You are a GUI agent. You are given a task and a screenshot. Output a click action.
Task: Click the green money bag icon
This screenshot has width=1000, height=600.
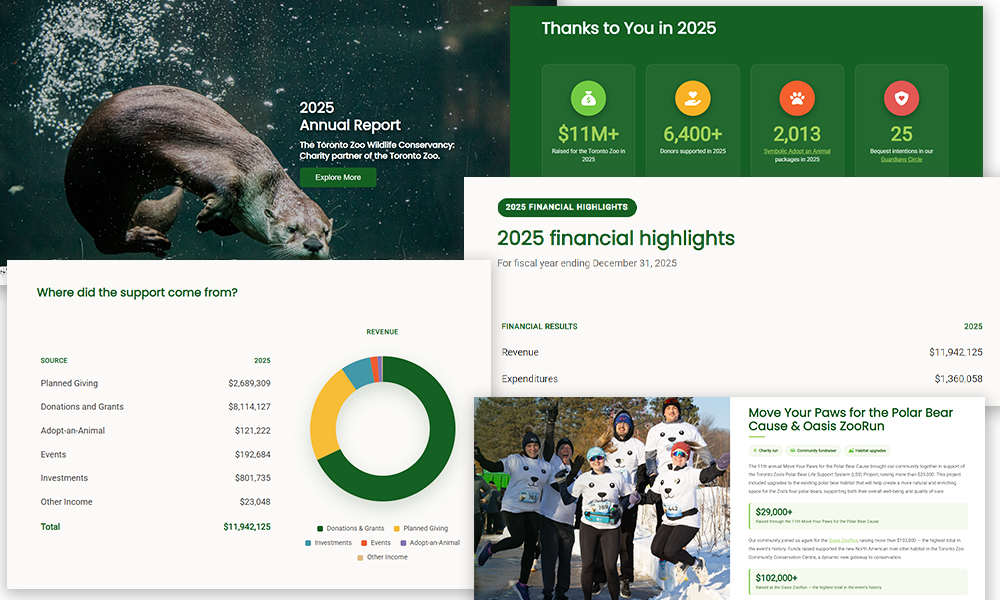click(588, 98)
